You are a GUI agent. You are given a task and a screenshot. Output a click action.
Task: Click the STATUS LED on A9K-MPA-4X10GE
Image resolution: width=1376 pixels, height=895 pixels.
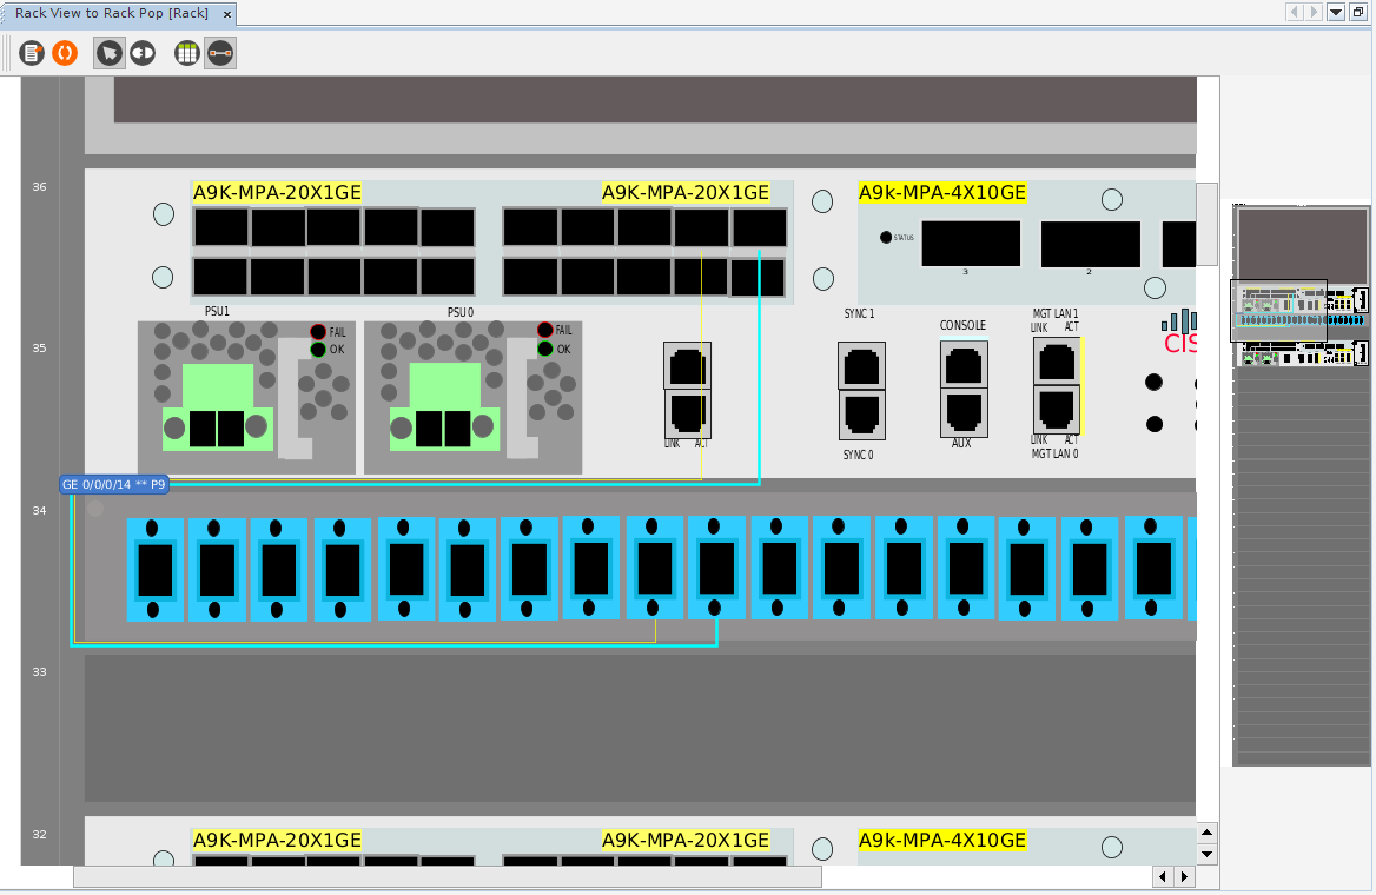coord(885,237)
